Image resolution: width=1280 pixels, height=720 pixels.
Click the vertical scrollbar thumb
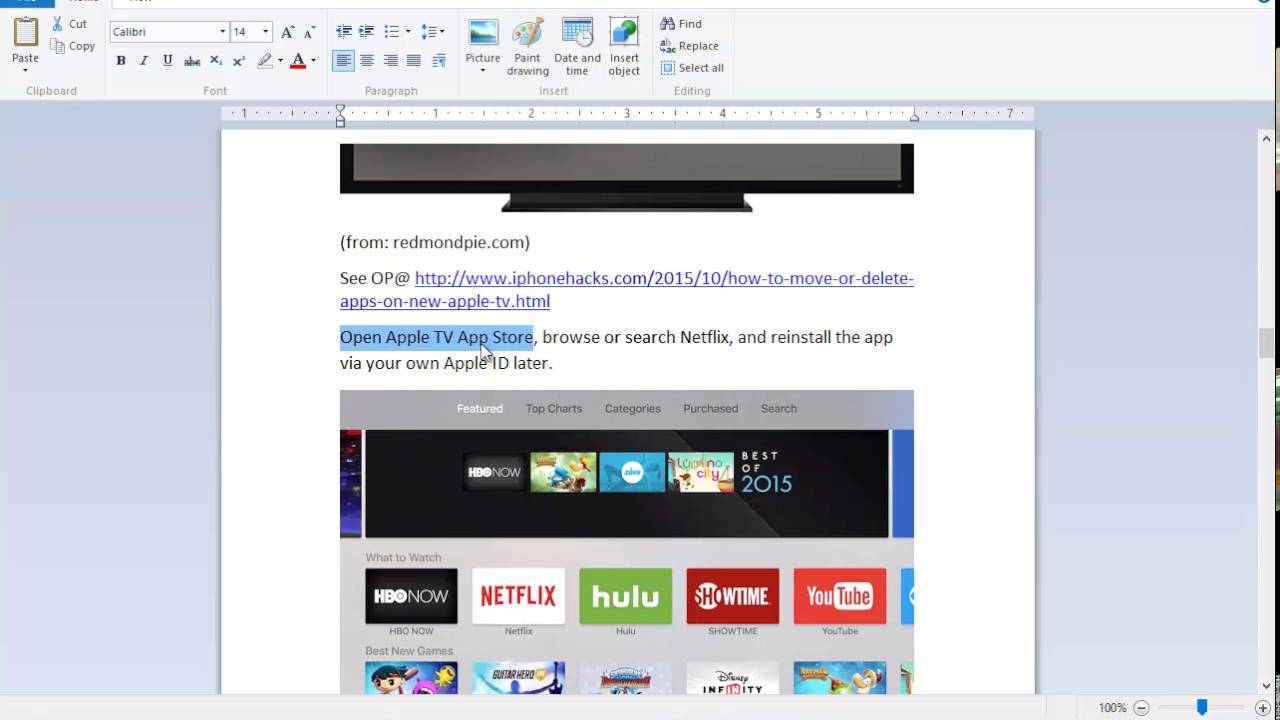point(1267,344)
